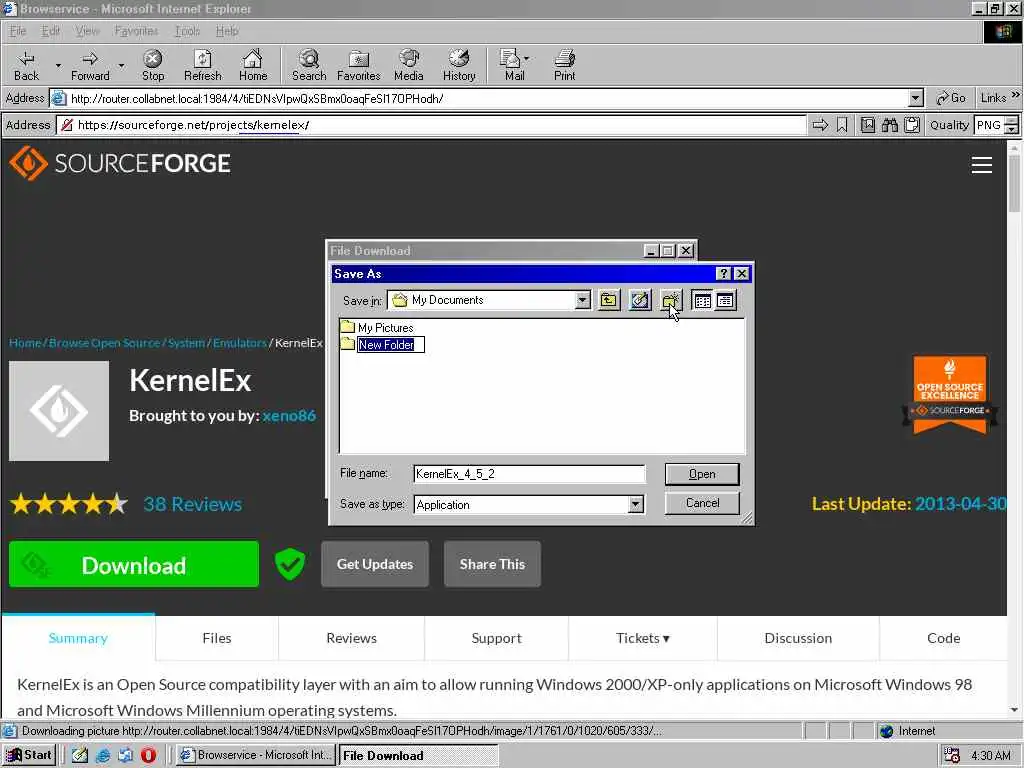This screenshot has width=1024, height=768.
Task: Click the Emulators breadcrumb link
Action: point(240,343)
